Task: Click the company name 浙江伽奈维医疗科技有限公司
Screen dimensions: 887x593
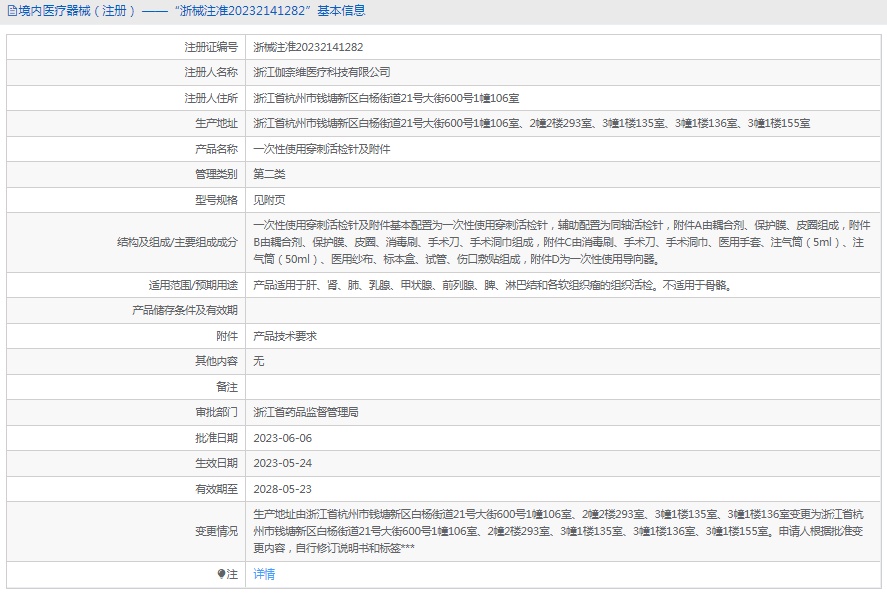Action: pyautogui.click(x=322, y=72)
